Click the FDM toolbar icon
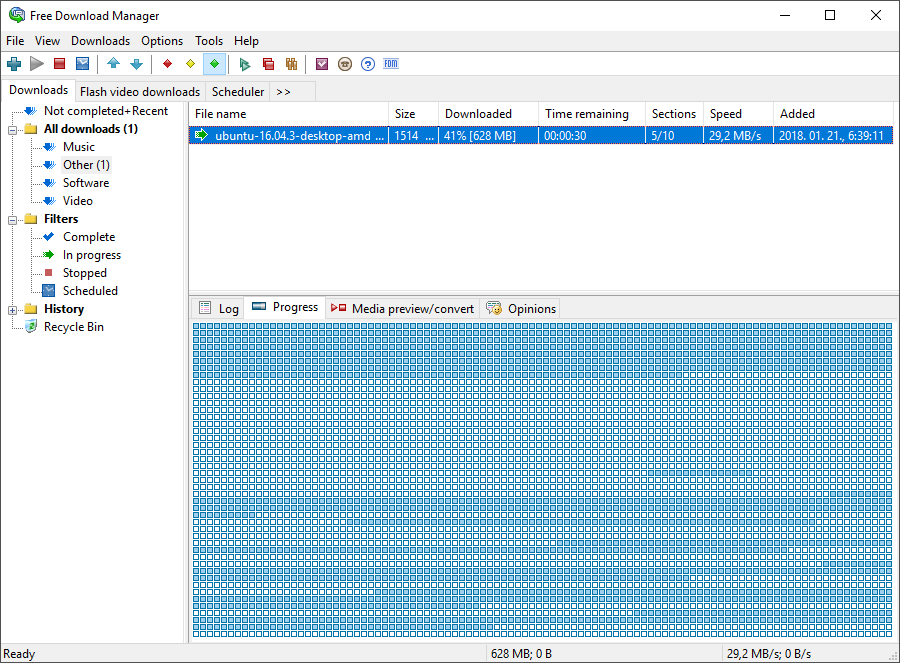900x663 pixels. [391, 64]
